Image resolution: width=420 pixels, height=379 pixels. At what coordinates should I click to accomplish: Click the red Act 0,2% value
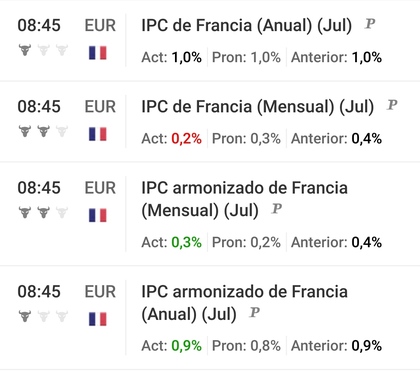pyautogui.click(x=187, y=139)
